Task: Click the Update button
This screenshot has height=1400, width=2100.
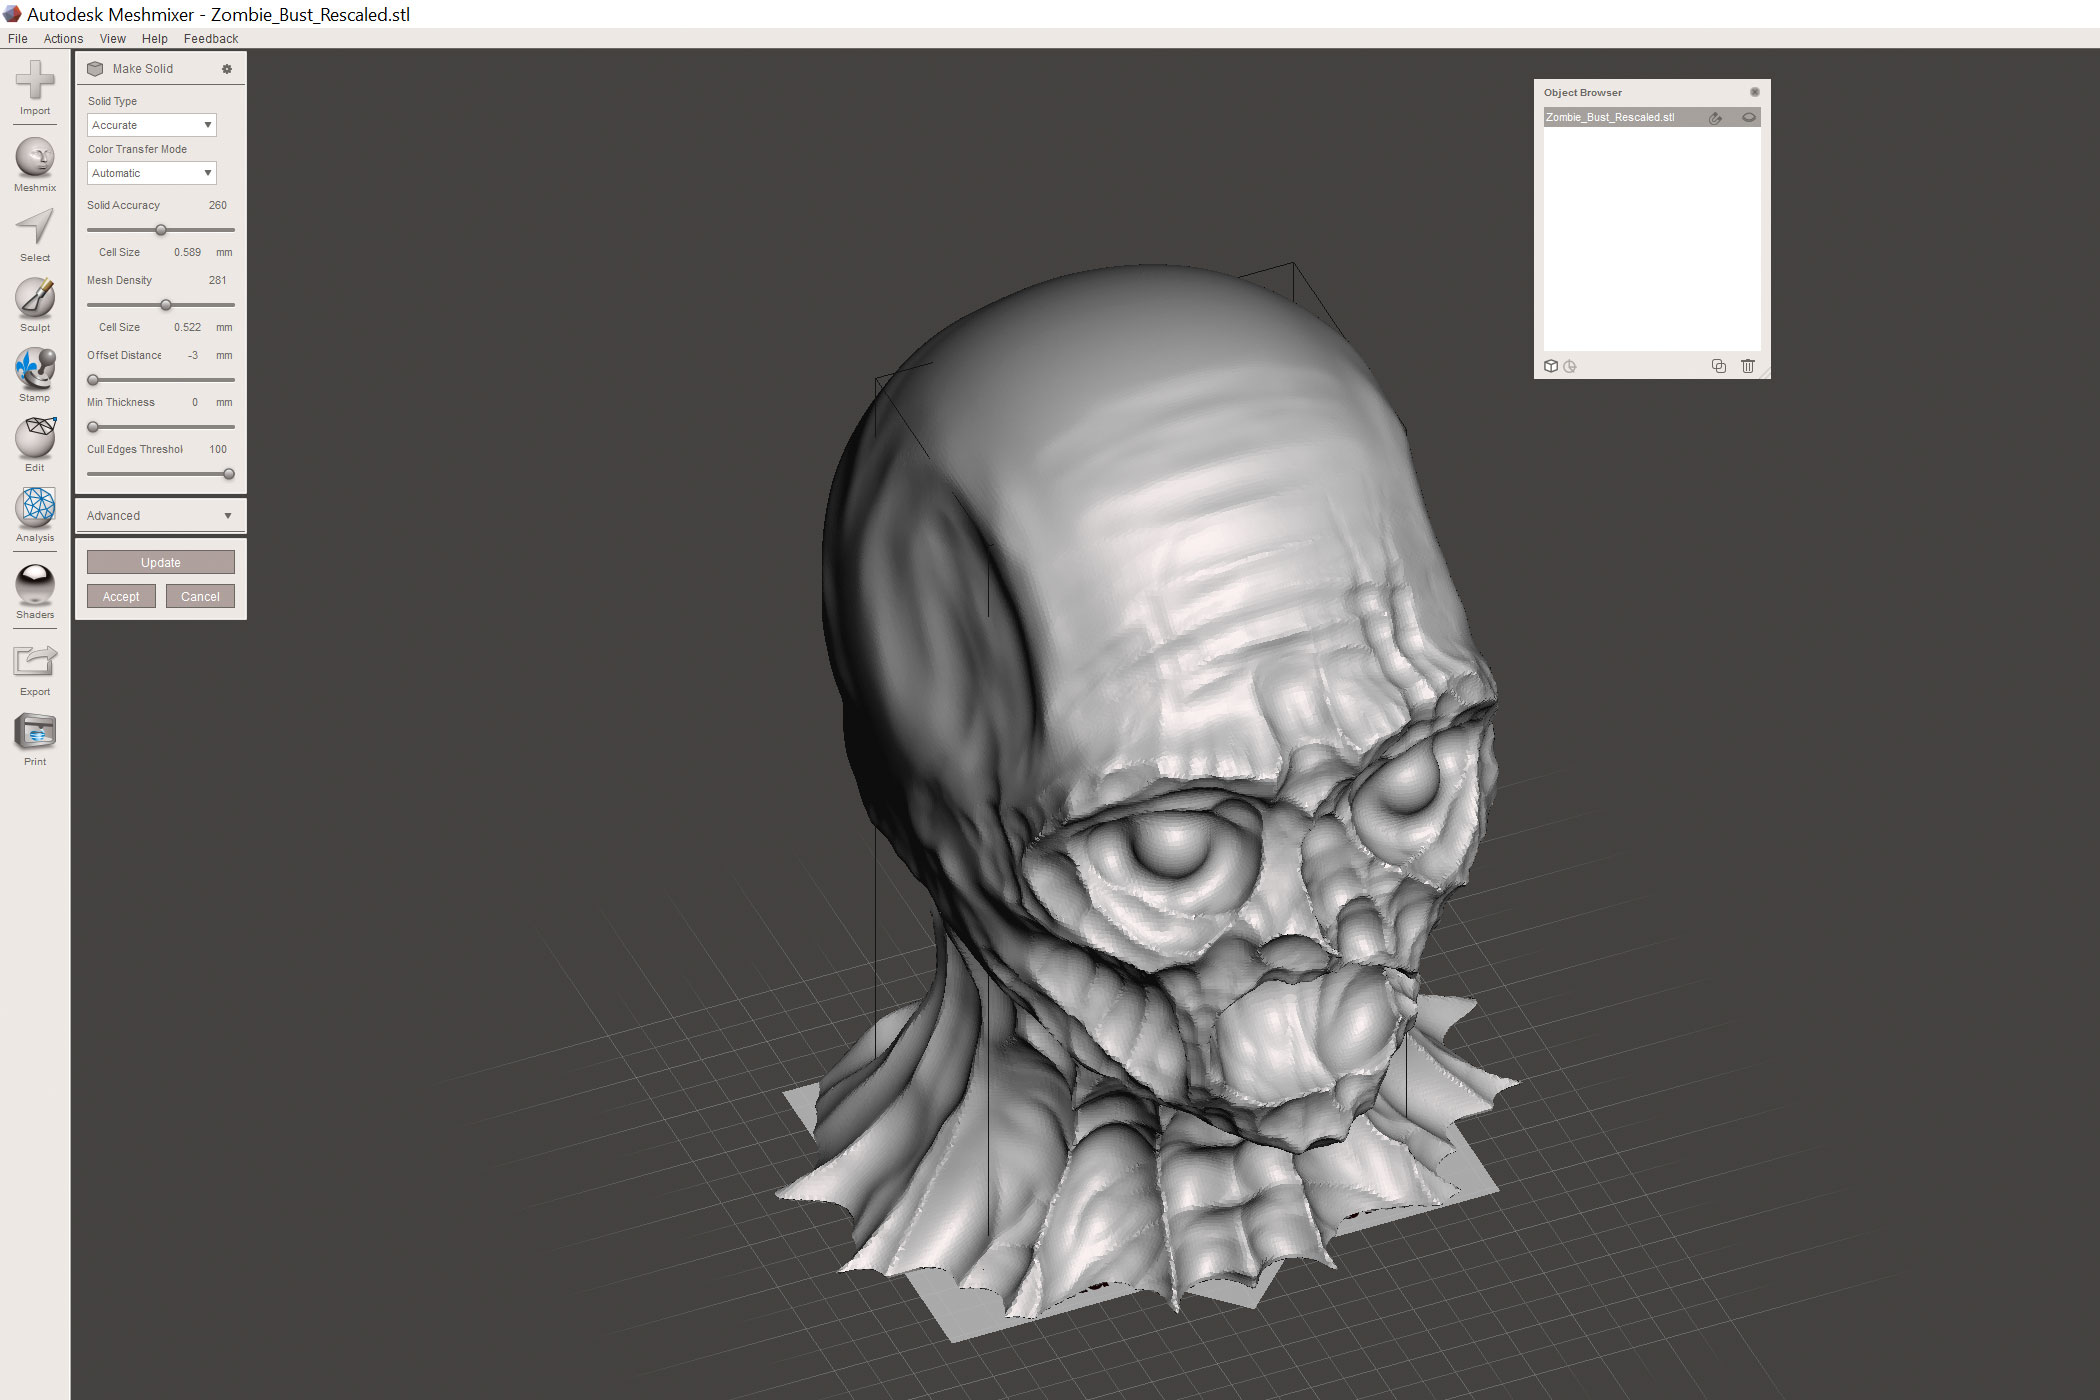Action: (160, 563)
